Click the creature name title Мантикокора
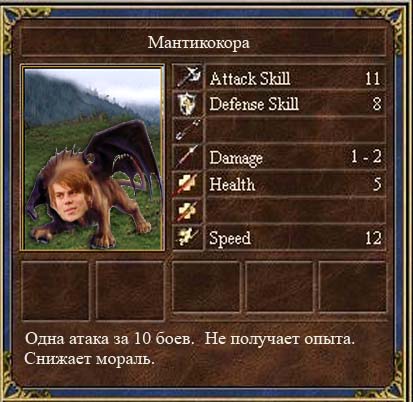Viewport: 413px width, 402px height. (x=199, y=43)
